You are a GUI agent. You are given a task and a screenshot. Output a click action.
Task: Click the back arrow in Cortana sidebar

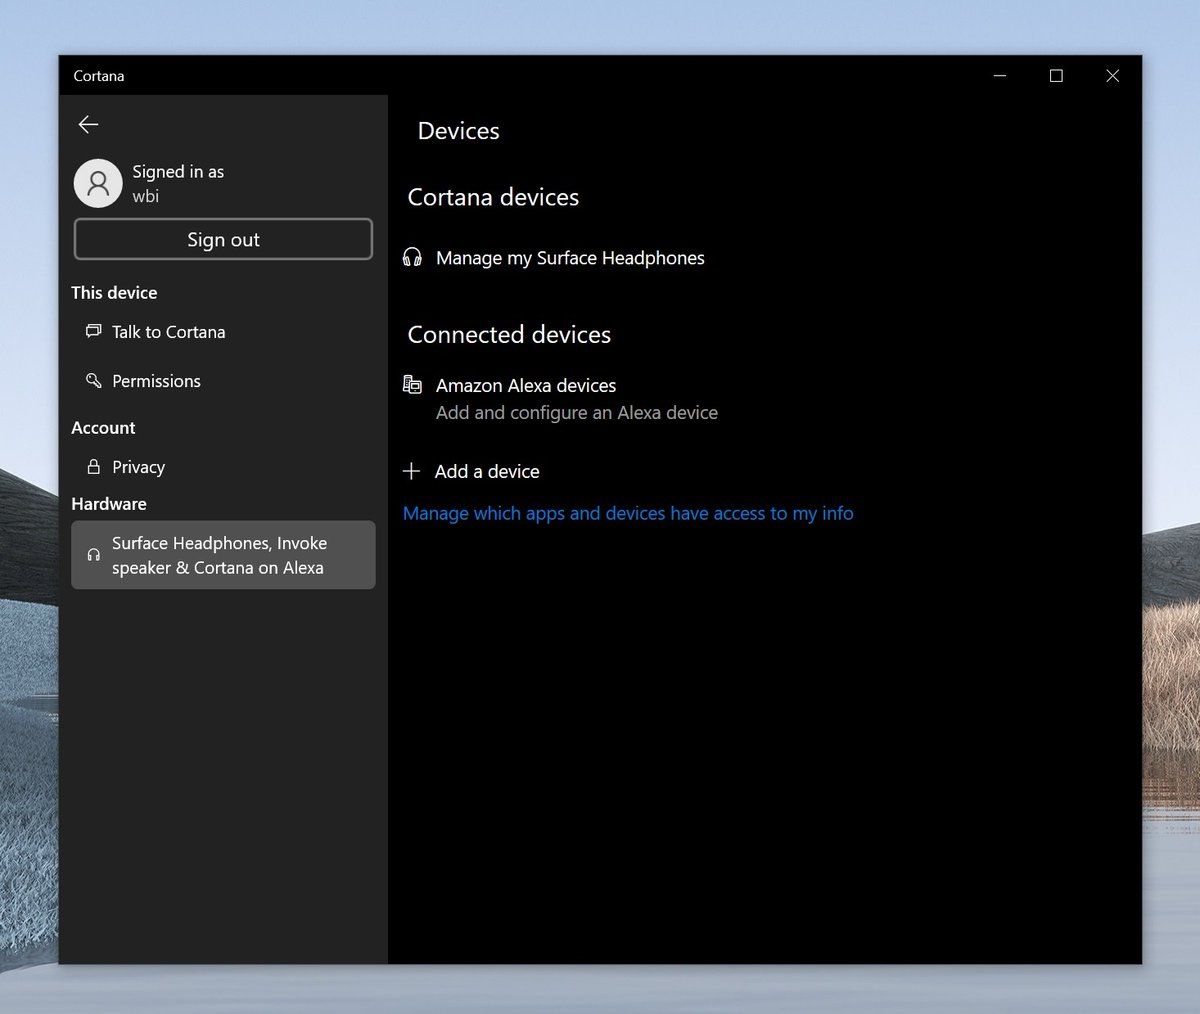point(88,124)
